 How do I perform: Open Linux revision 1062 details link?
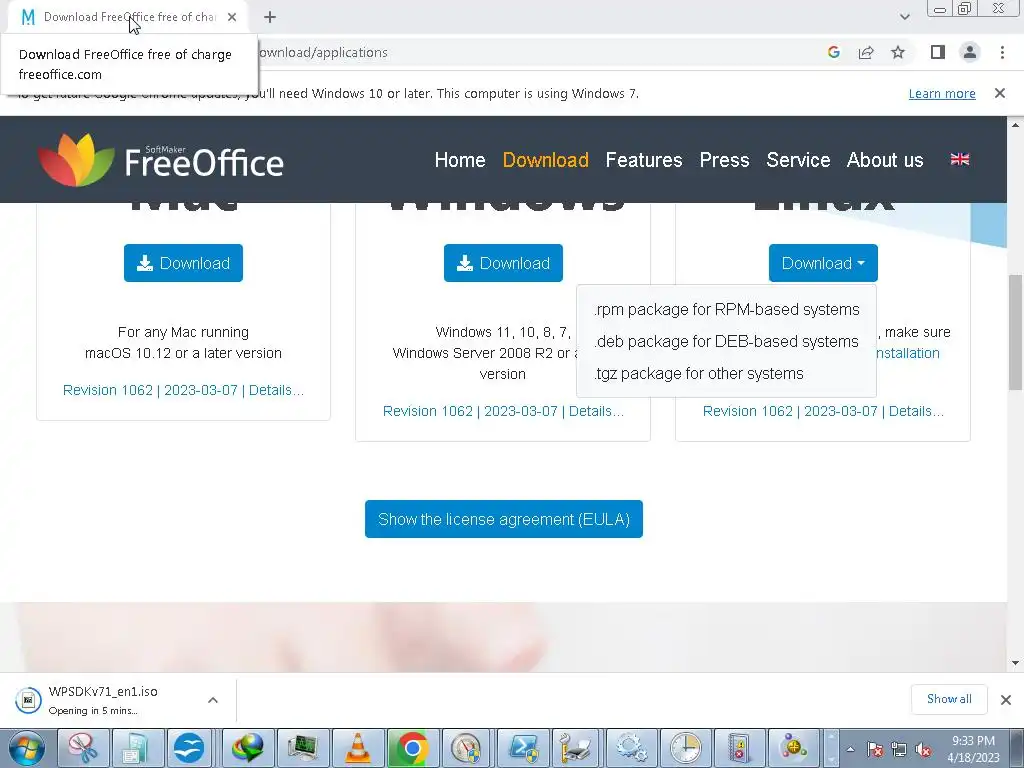coord(824,411)
